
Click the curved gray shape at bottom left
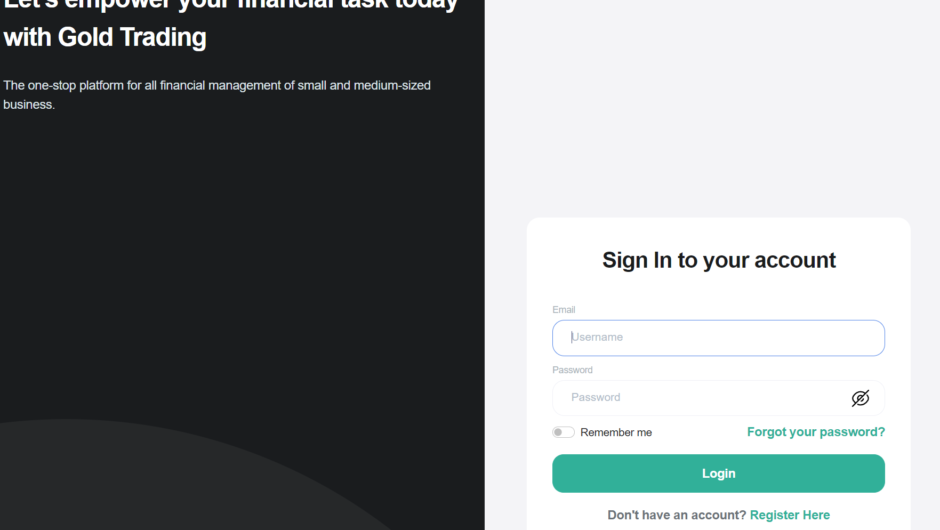pos(150,480)
